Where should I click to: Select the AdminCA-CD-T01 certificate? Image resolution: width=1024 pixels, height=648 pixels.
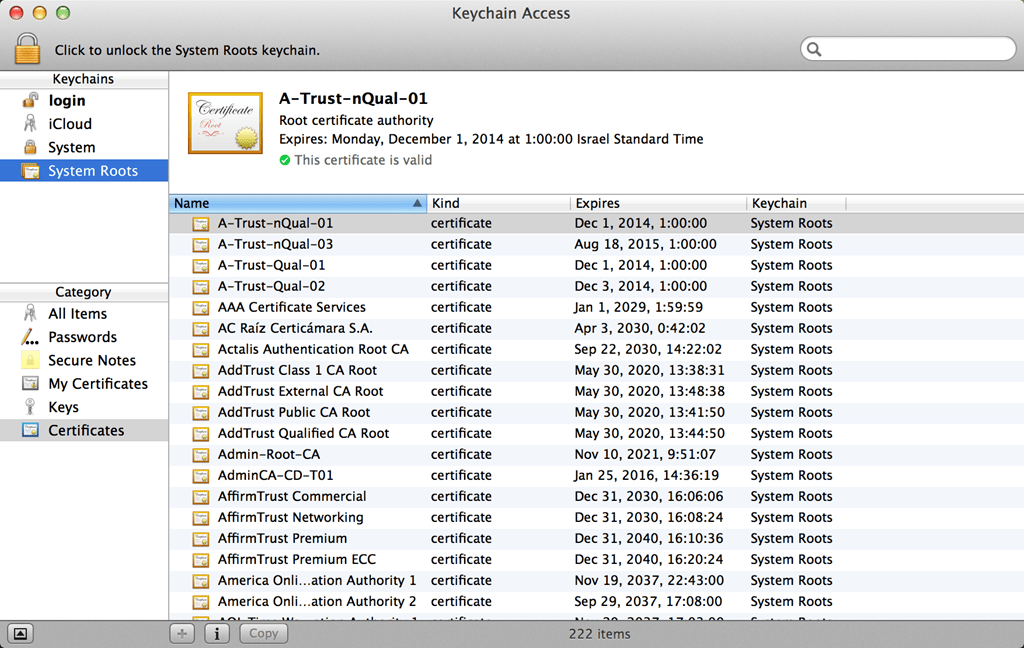(596, 476)
